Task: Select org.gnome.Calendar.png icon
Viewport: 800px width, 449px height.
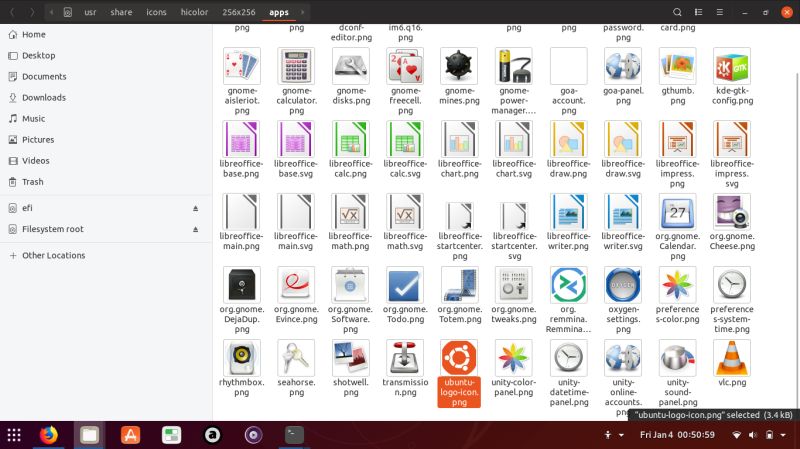Action: click(678, 211)
